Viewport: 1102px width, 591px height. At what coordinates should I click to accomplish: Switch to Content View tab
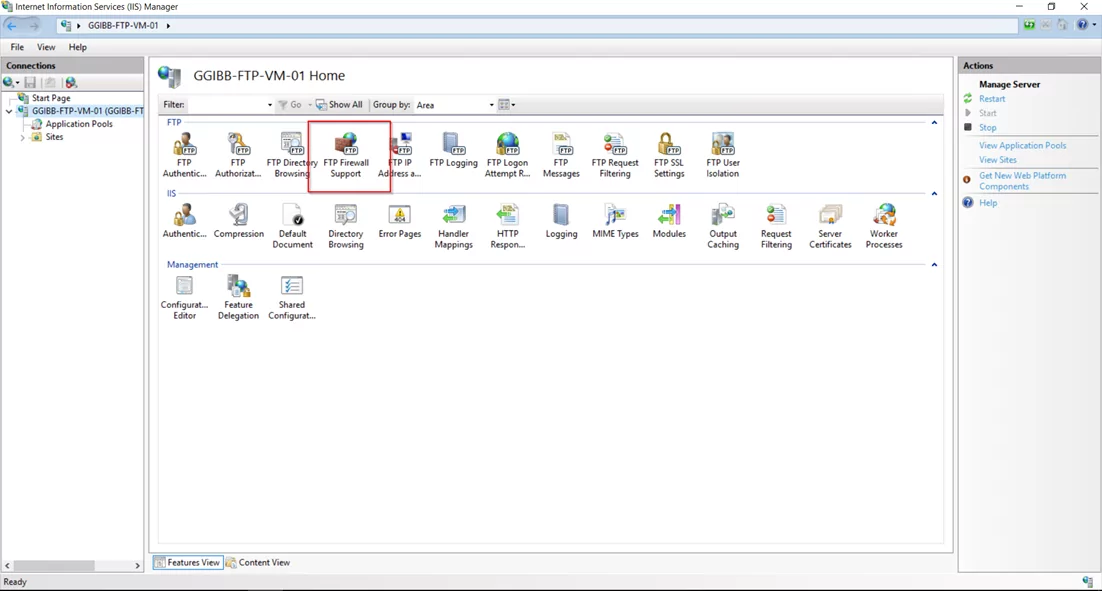pyautogui.click(x=258, y=562)
